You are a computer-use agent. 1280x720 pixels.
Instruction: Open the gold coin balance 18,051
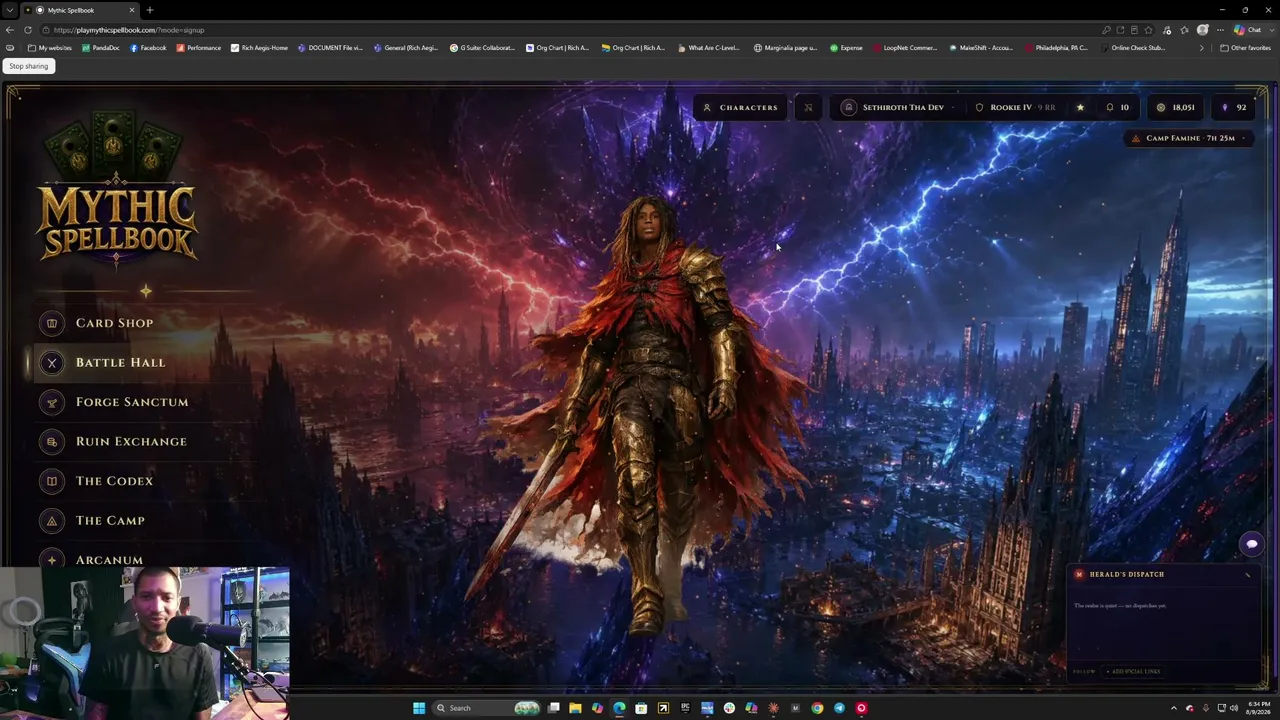point(1175,107)
